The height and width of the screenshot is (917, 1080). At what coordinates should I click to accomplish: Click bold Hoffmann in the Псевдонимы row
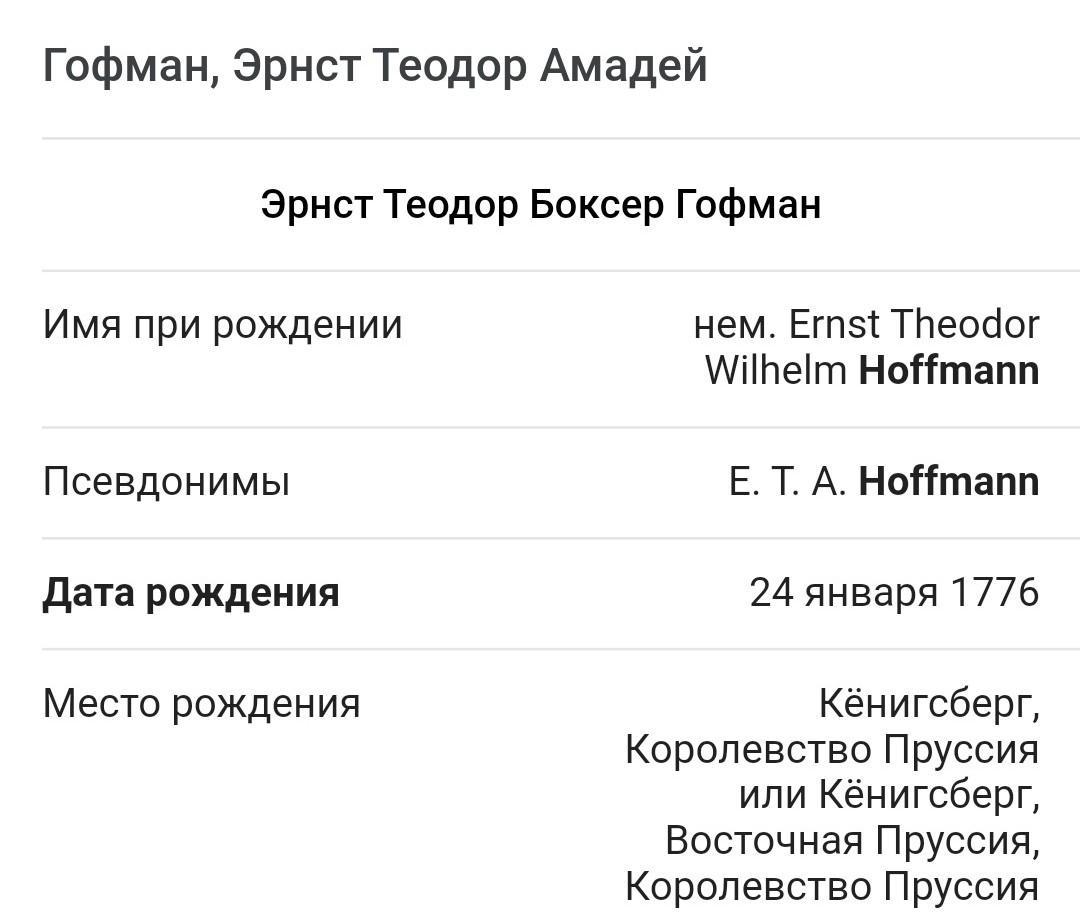point(949,482)
